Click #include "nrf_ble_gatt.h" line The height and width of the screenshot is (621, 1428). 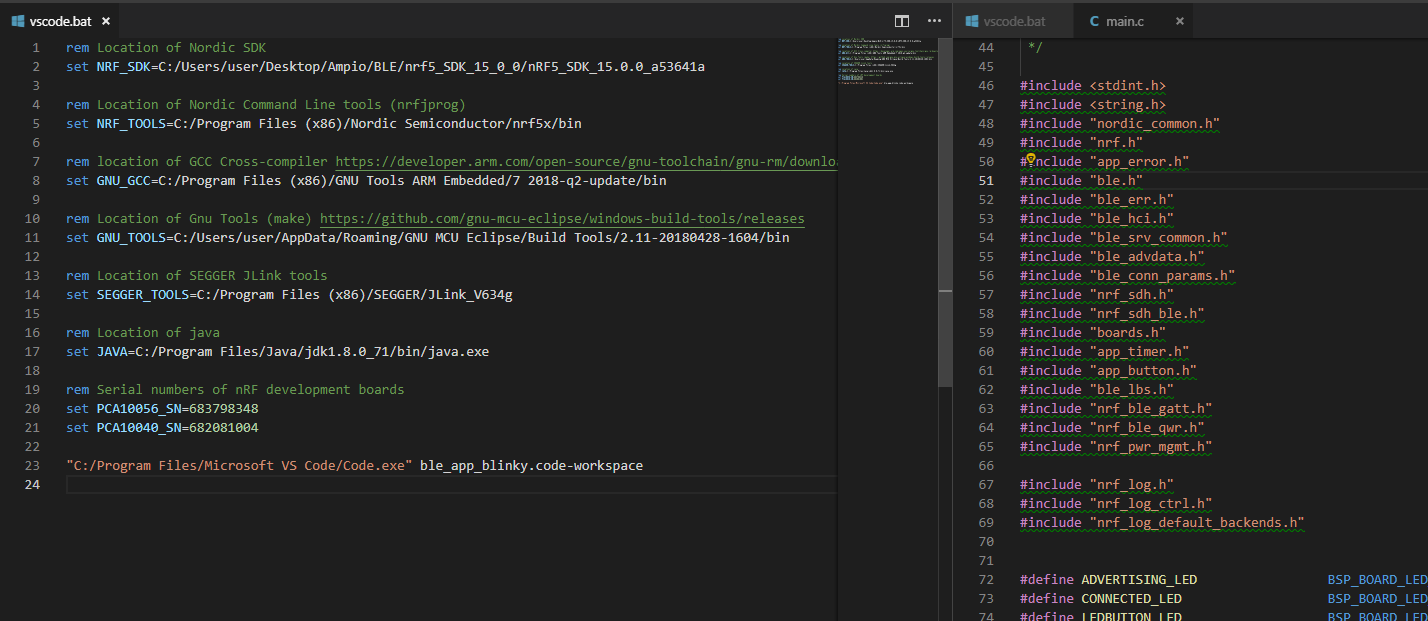click(1116, 408)
